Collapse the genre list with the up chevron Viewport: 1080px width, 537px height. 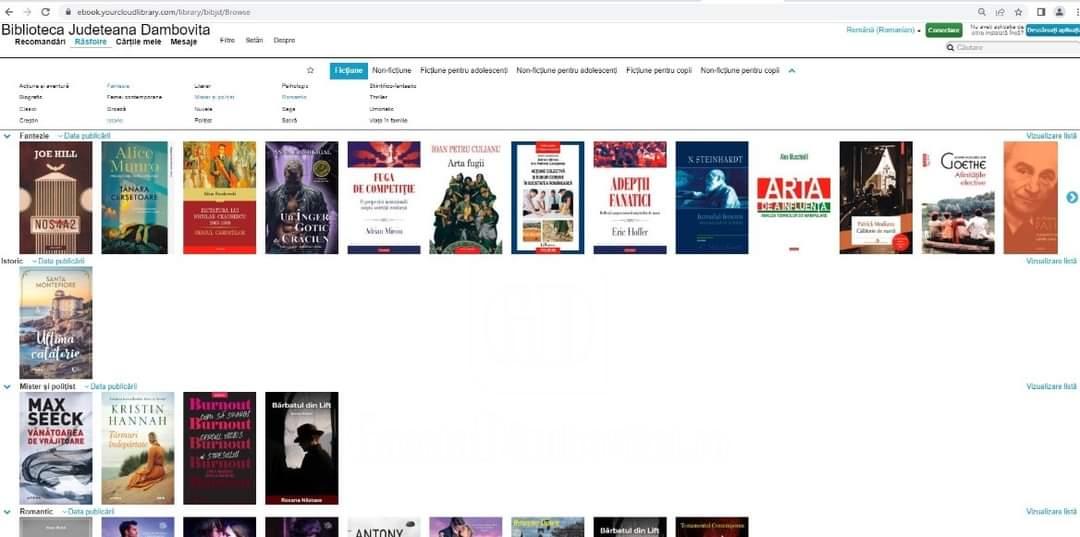[x=791, y=70]
